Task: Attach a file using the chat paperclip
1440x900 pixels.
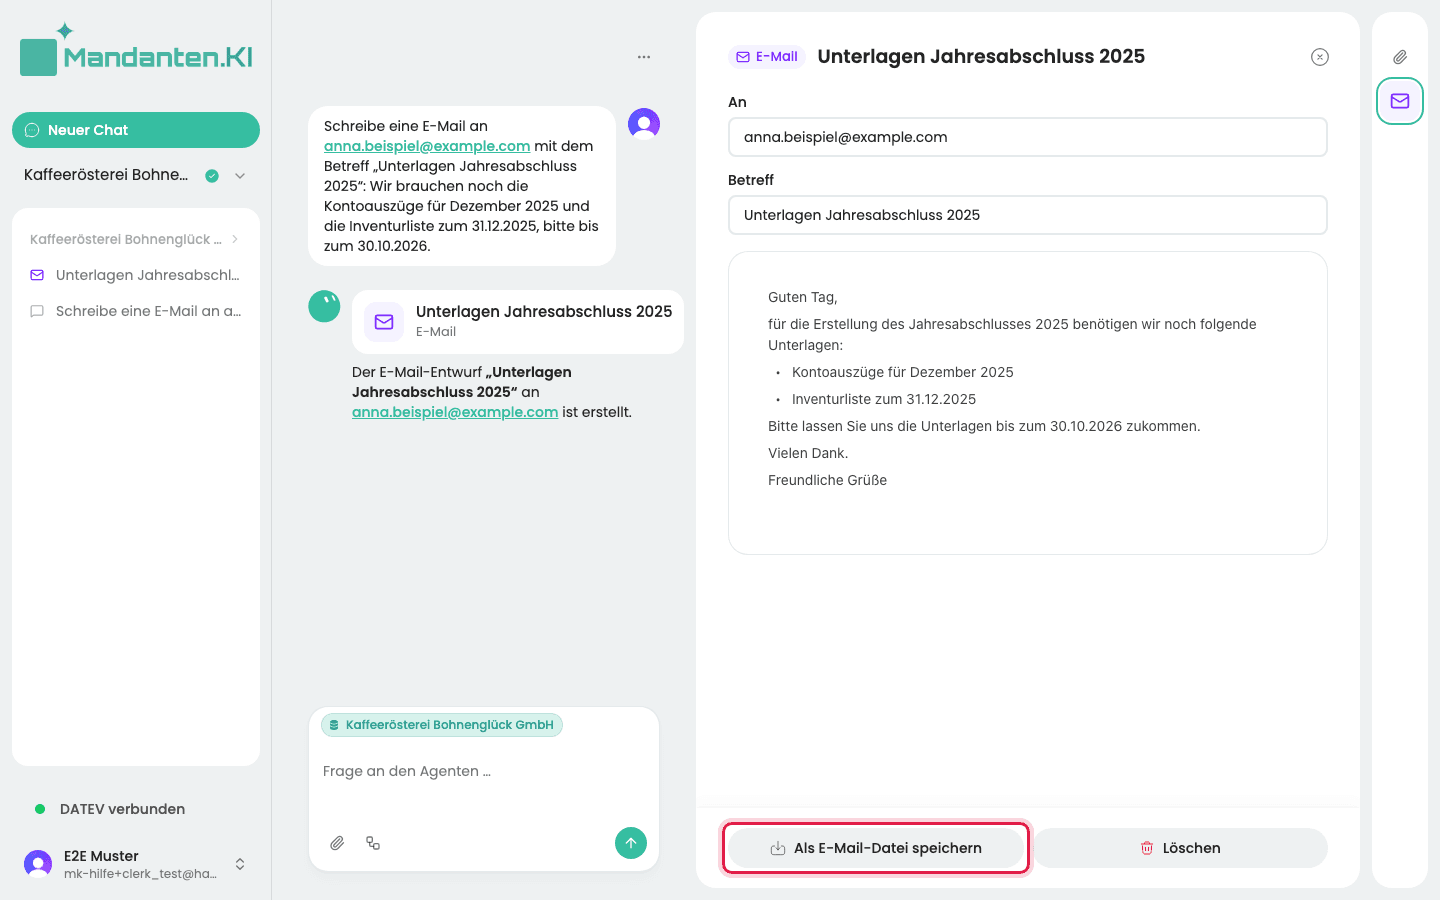Action: point(337,843)
